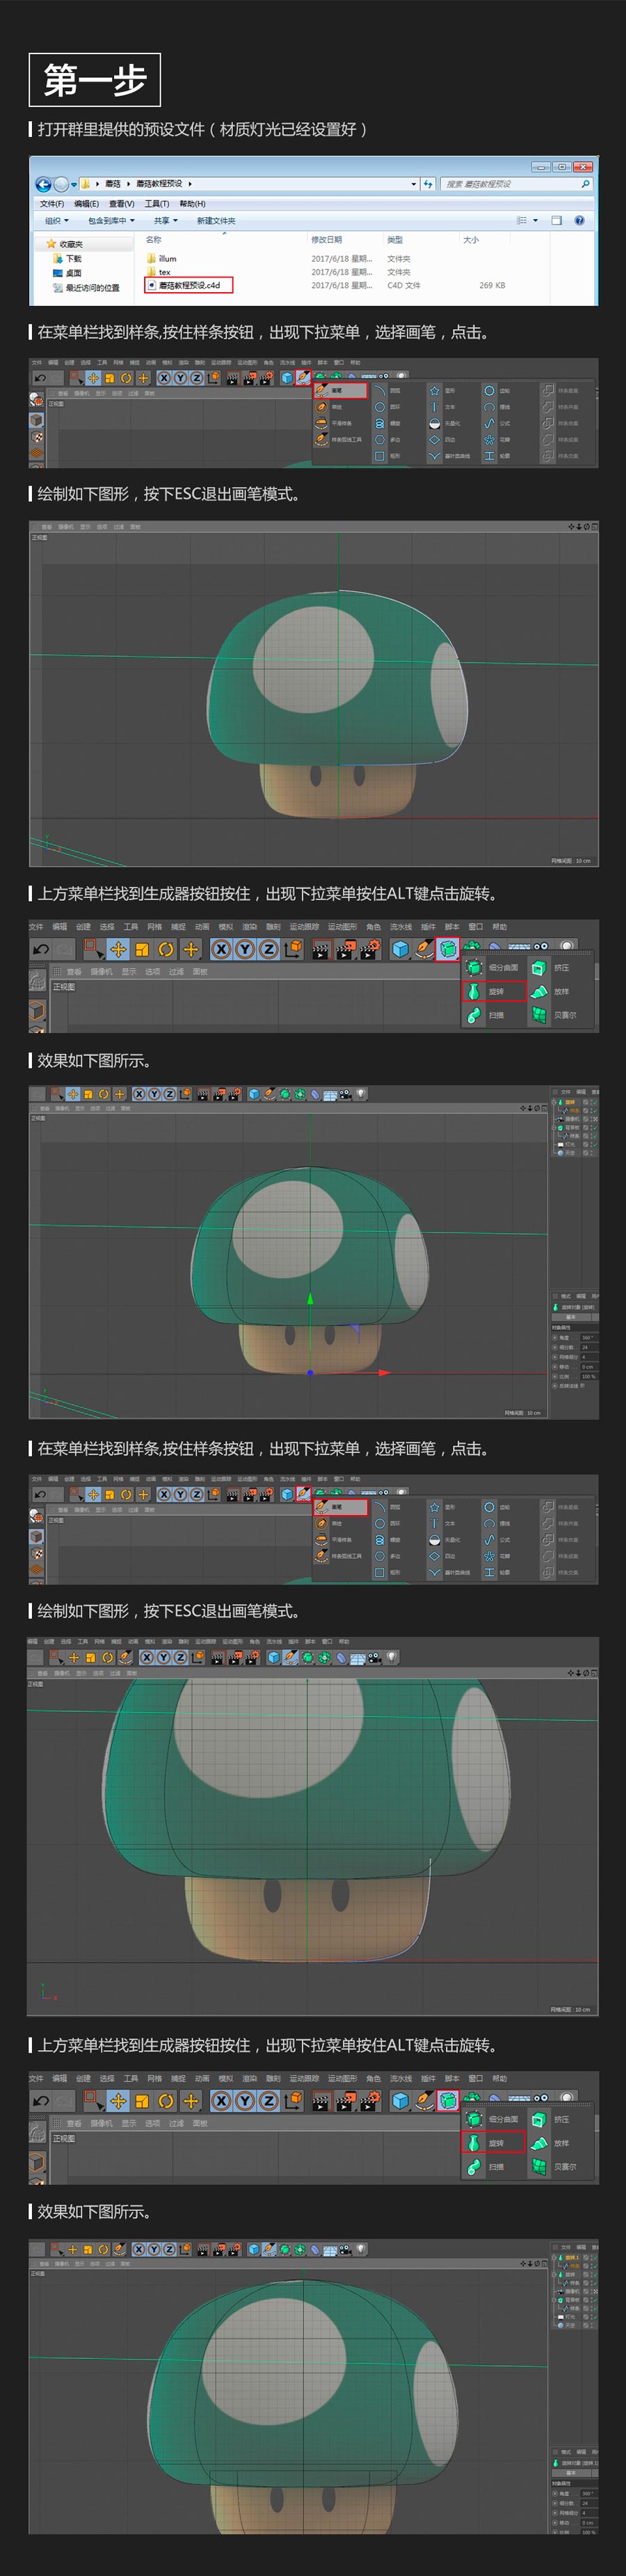Click the 新建文件夹 button

point(216,221)
